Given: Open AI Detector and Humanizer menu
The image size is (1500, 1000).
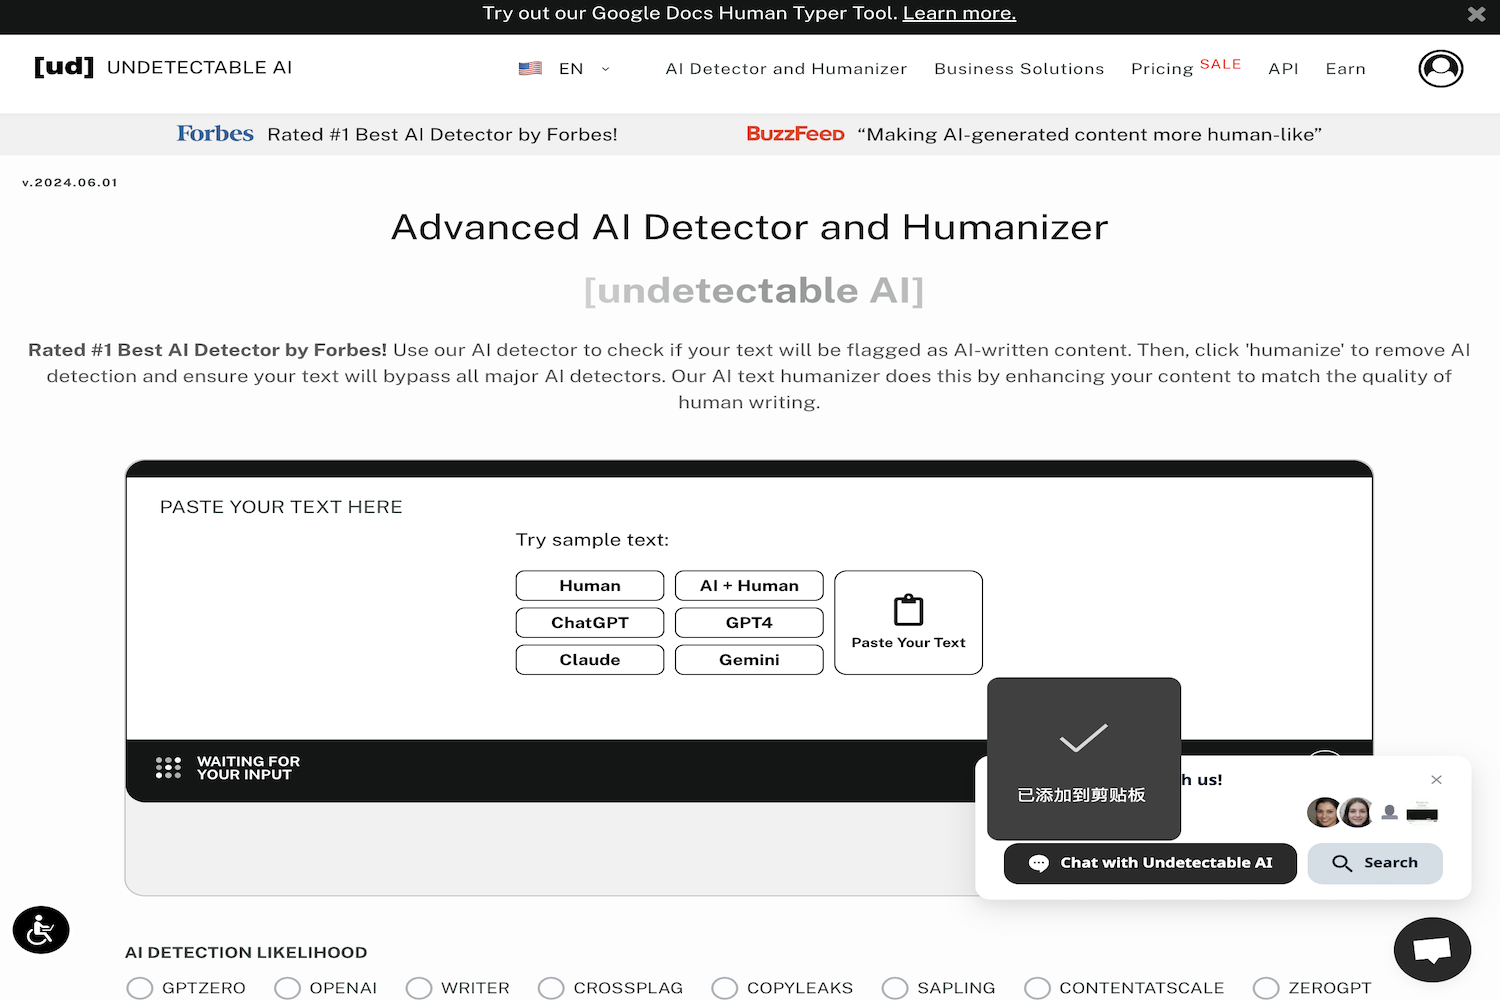Looking at the screenshot, I should pos(786,68).
